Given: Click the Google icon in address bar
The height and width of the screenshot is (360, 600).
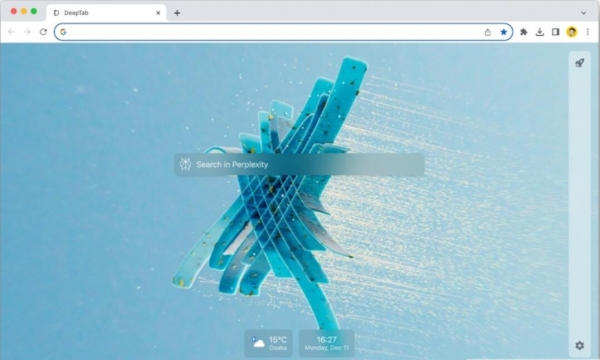Looking at the screenshot, I should pos(63,32).
